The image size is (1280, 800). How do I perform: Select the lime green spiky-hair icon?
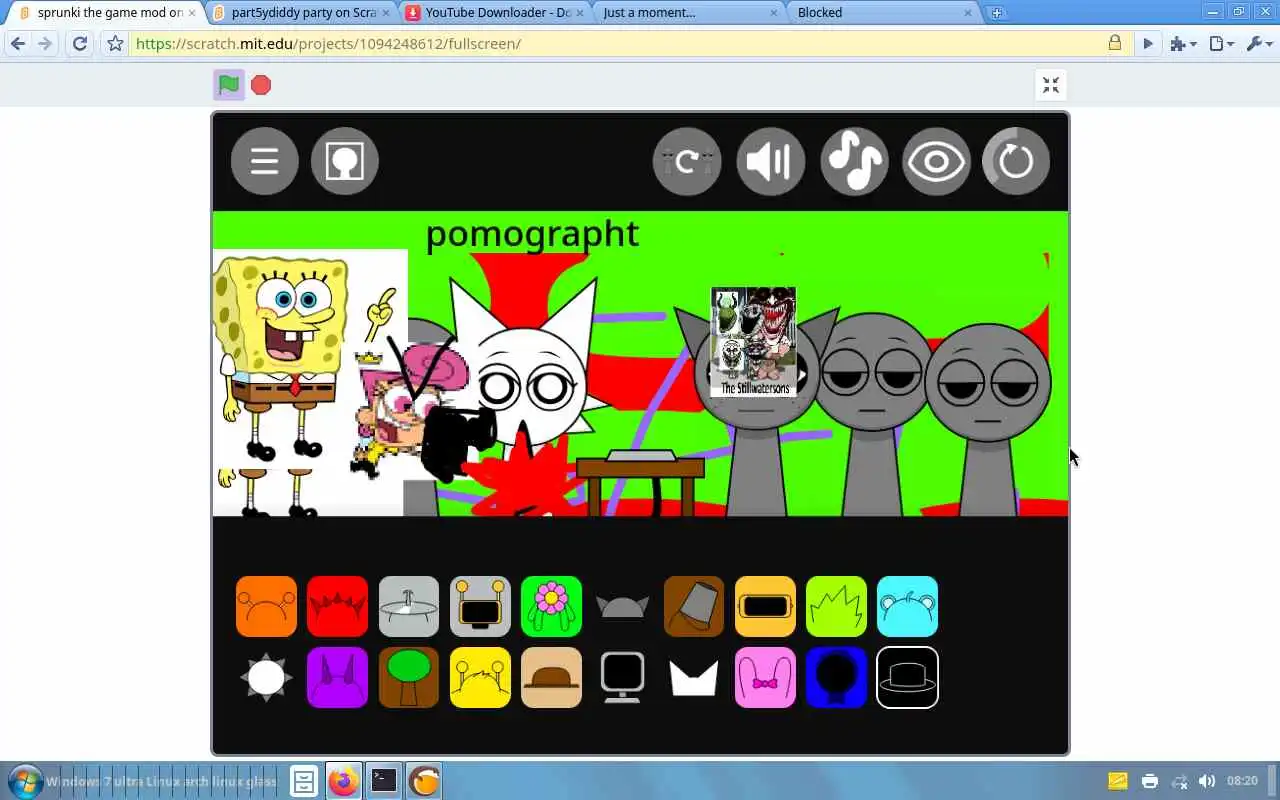pyautogui.click(x=836, y=606)
